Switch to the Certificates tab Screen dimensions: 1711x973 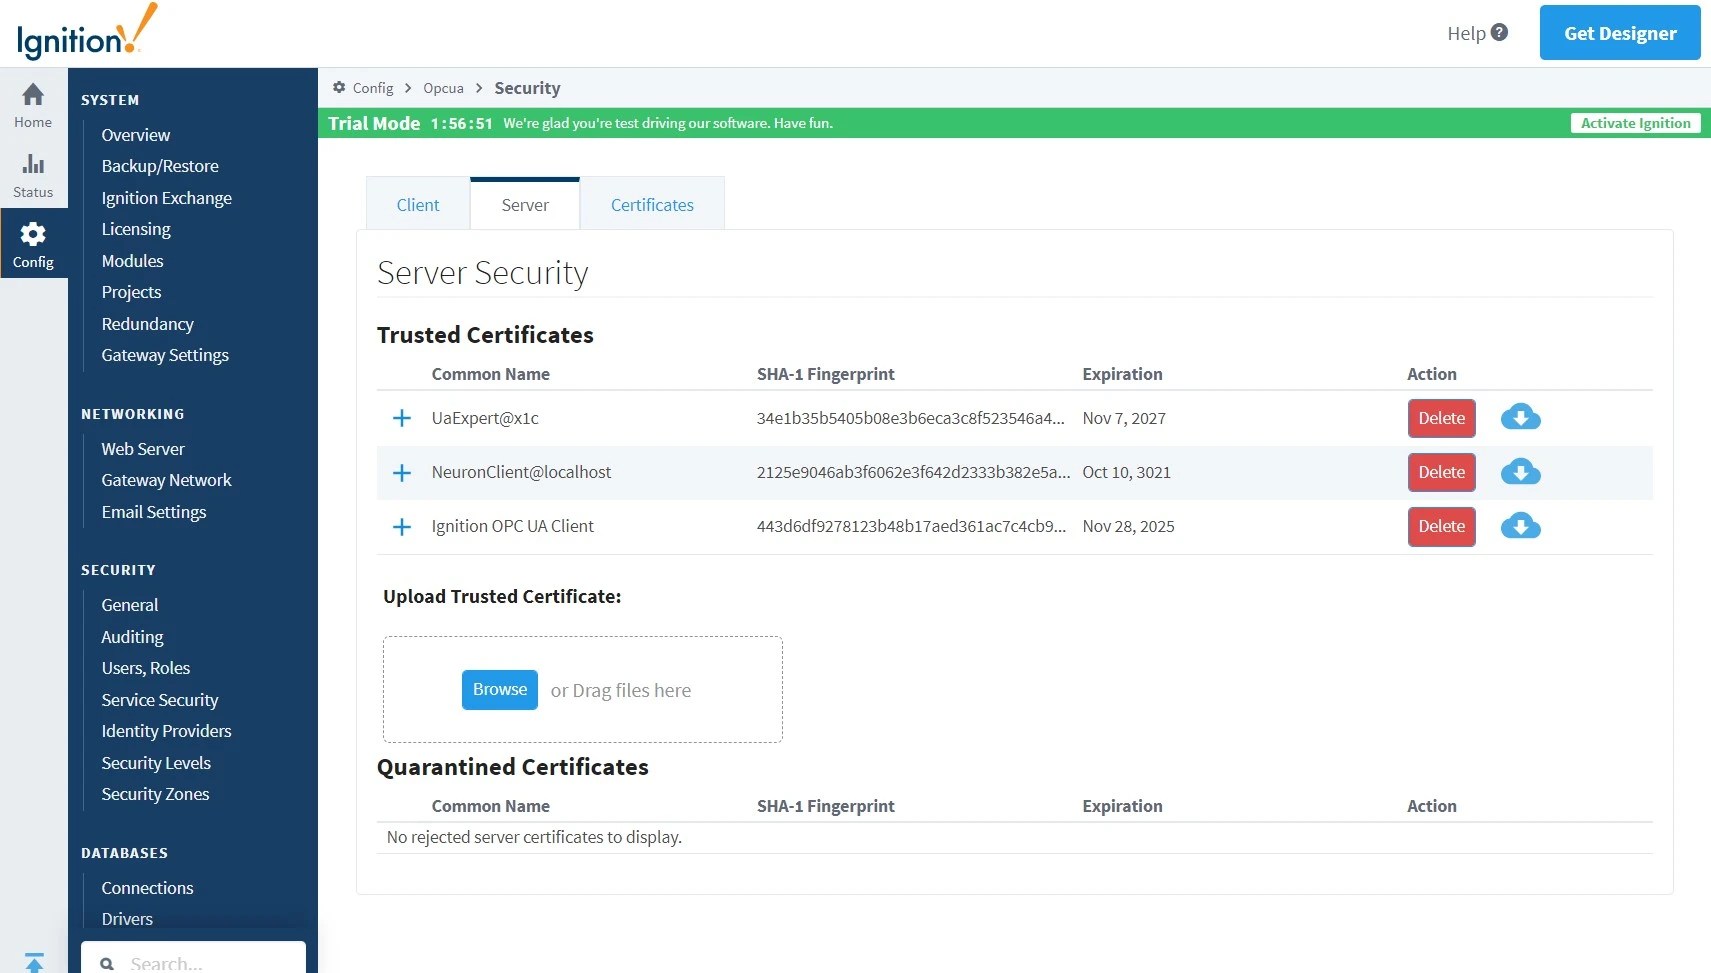tap(652, 205)
